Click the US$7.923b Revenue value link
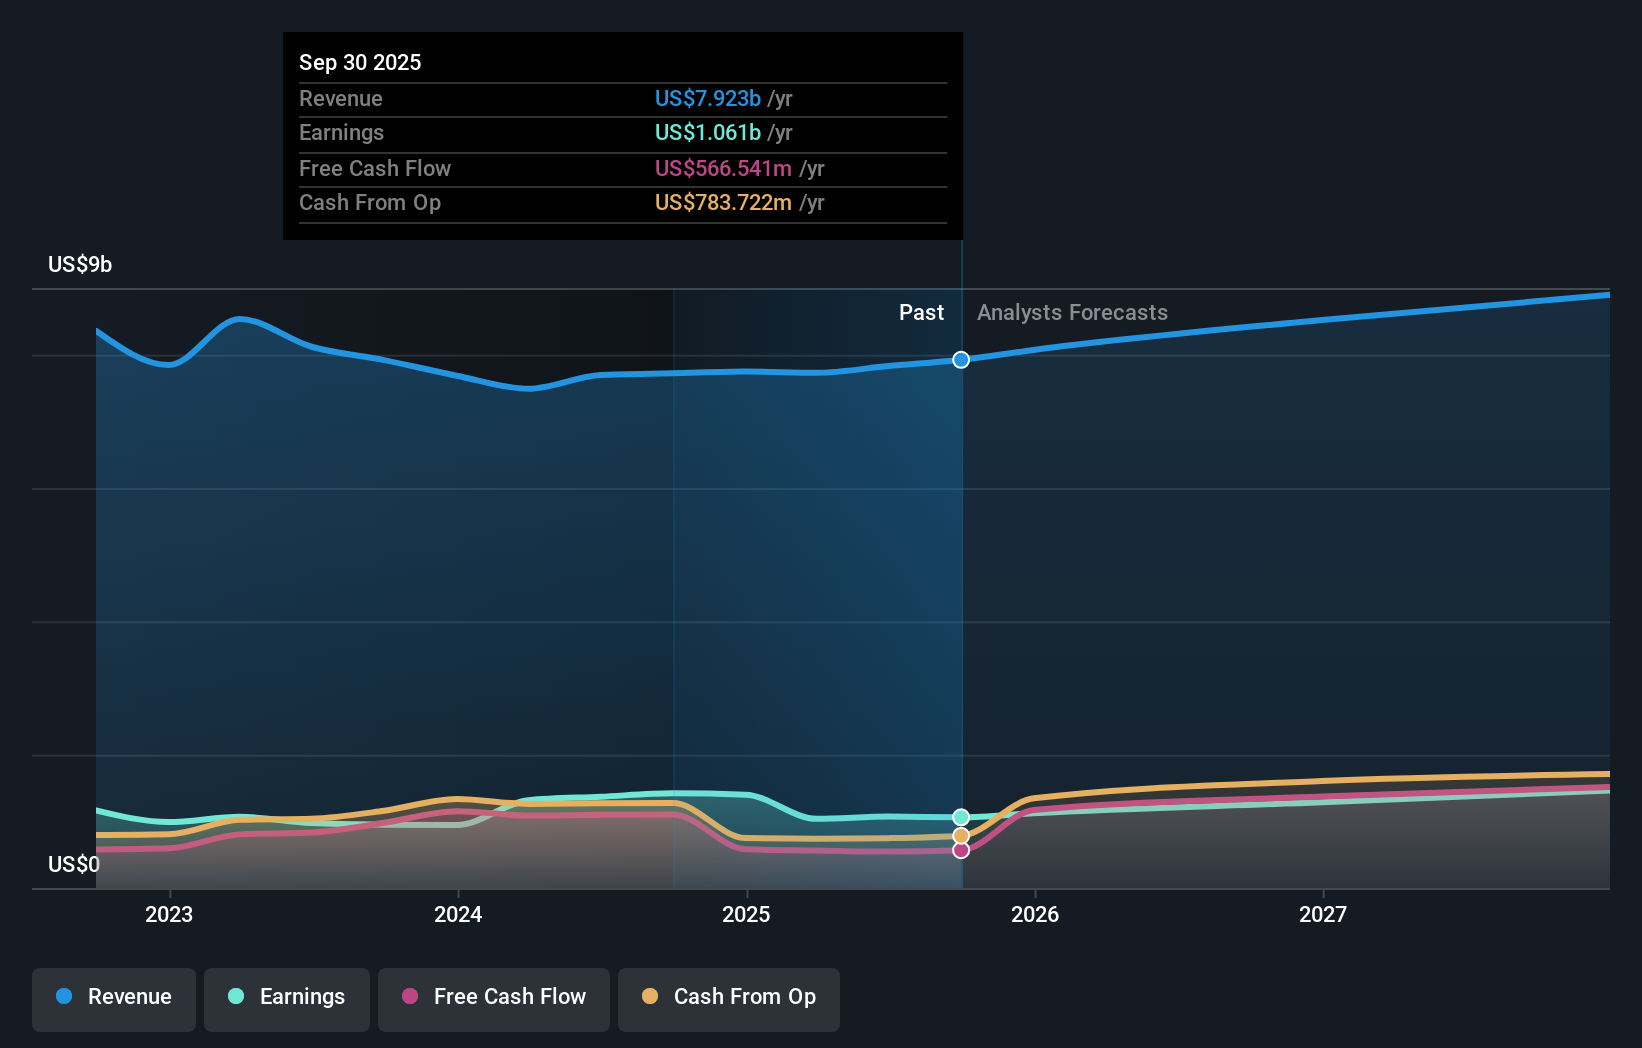This screenshot has width=1642, height=1048. [708, 98]
